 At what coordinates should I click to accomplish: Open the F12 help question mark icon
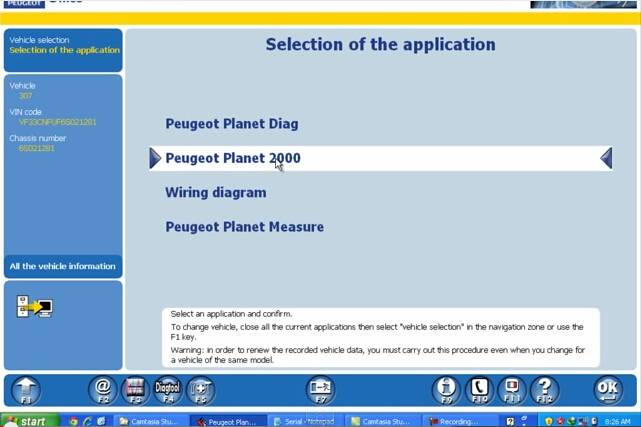point(545,390)
